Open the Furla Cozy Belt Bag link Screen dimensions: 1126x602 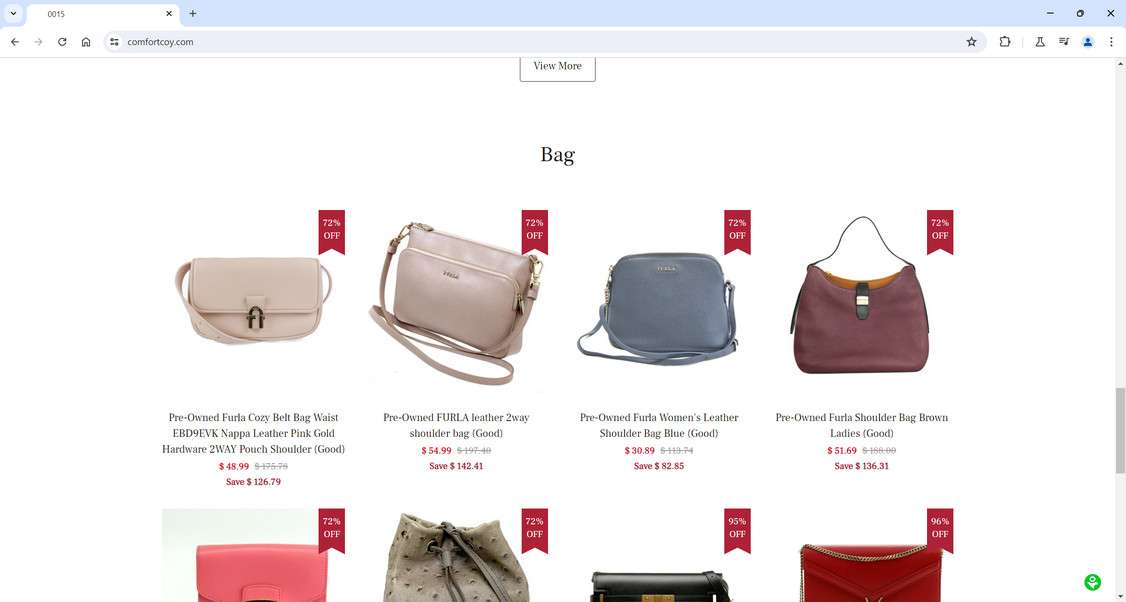pos(253,433)
